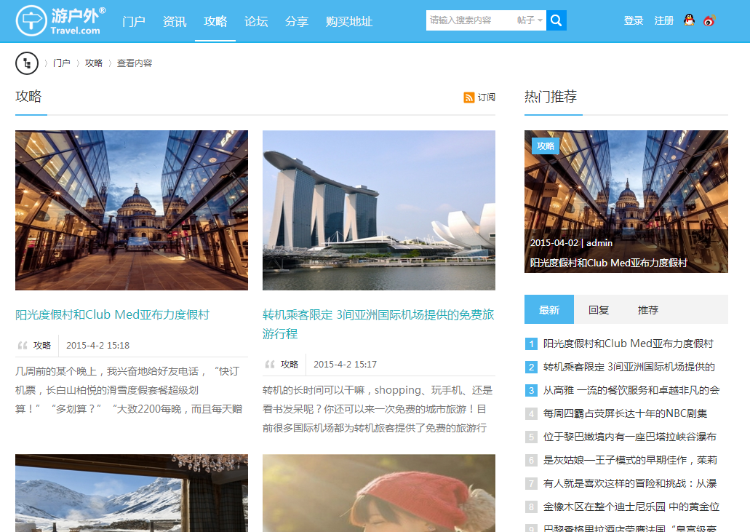Click 攻略 category under second article

point(289,365)
